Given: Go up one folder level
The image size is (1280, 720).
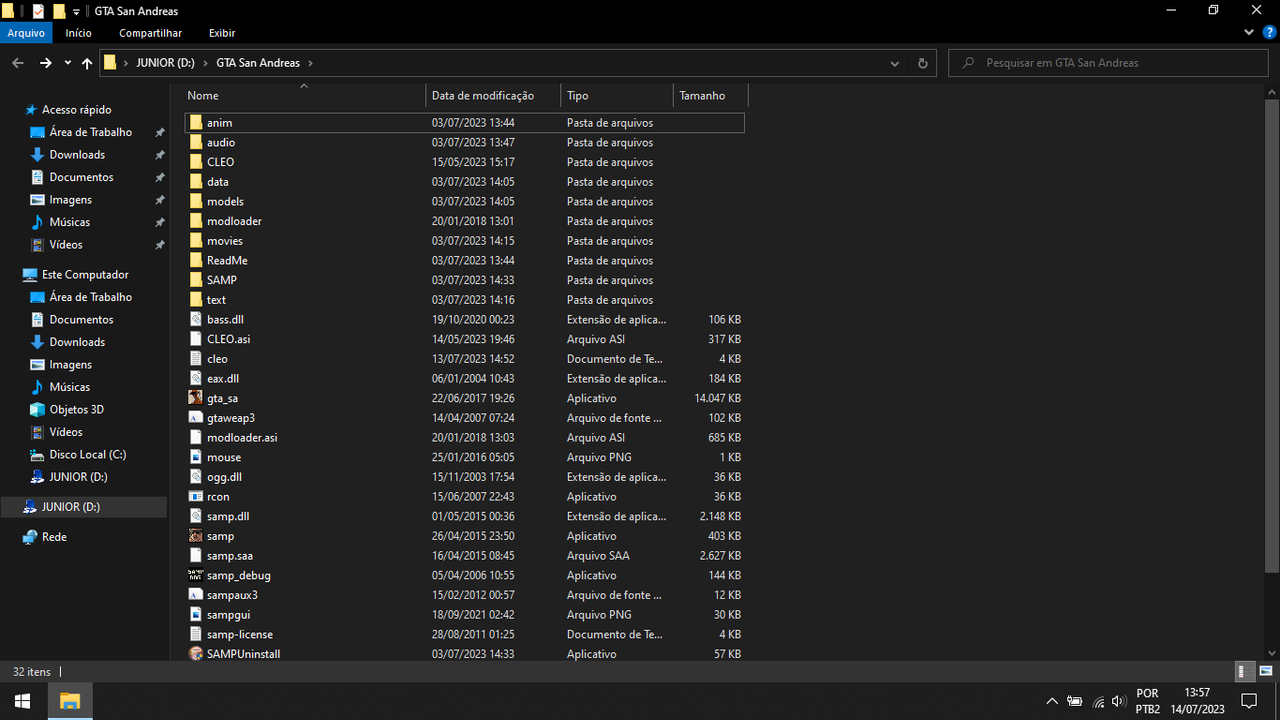Looking at the screenshot, I should pos(87,63).
